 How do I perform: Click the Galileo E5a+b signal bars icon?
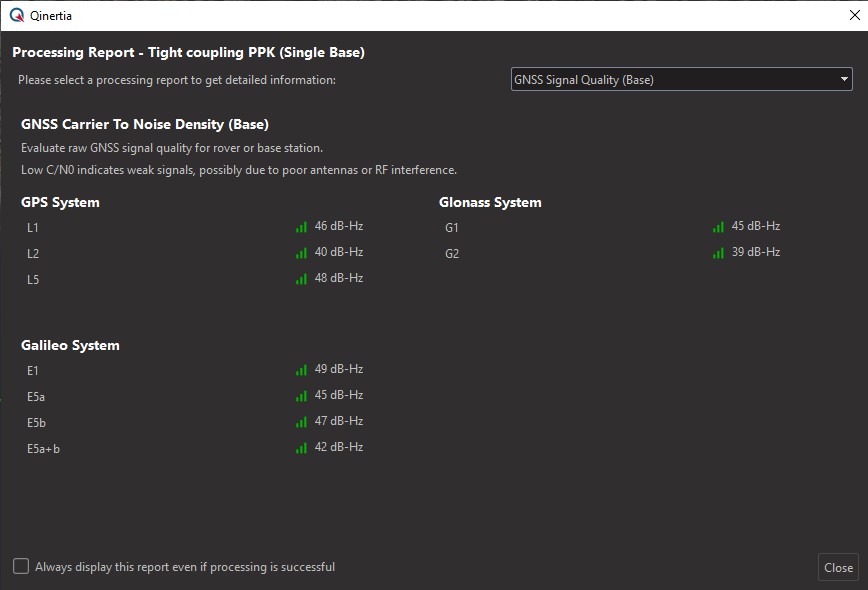pos(301,448)
